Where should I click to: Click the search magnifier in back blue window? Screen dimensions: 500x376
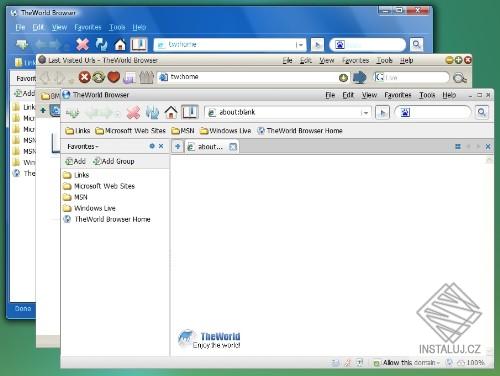(x=416, y=44)
